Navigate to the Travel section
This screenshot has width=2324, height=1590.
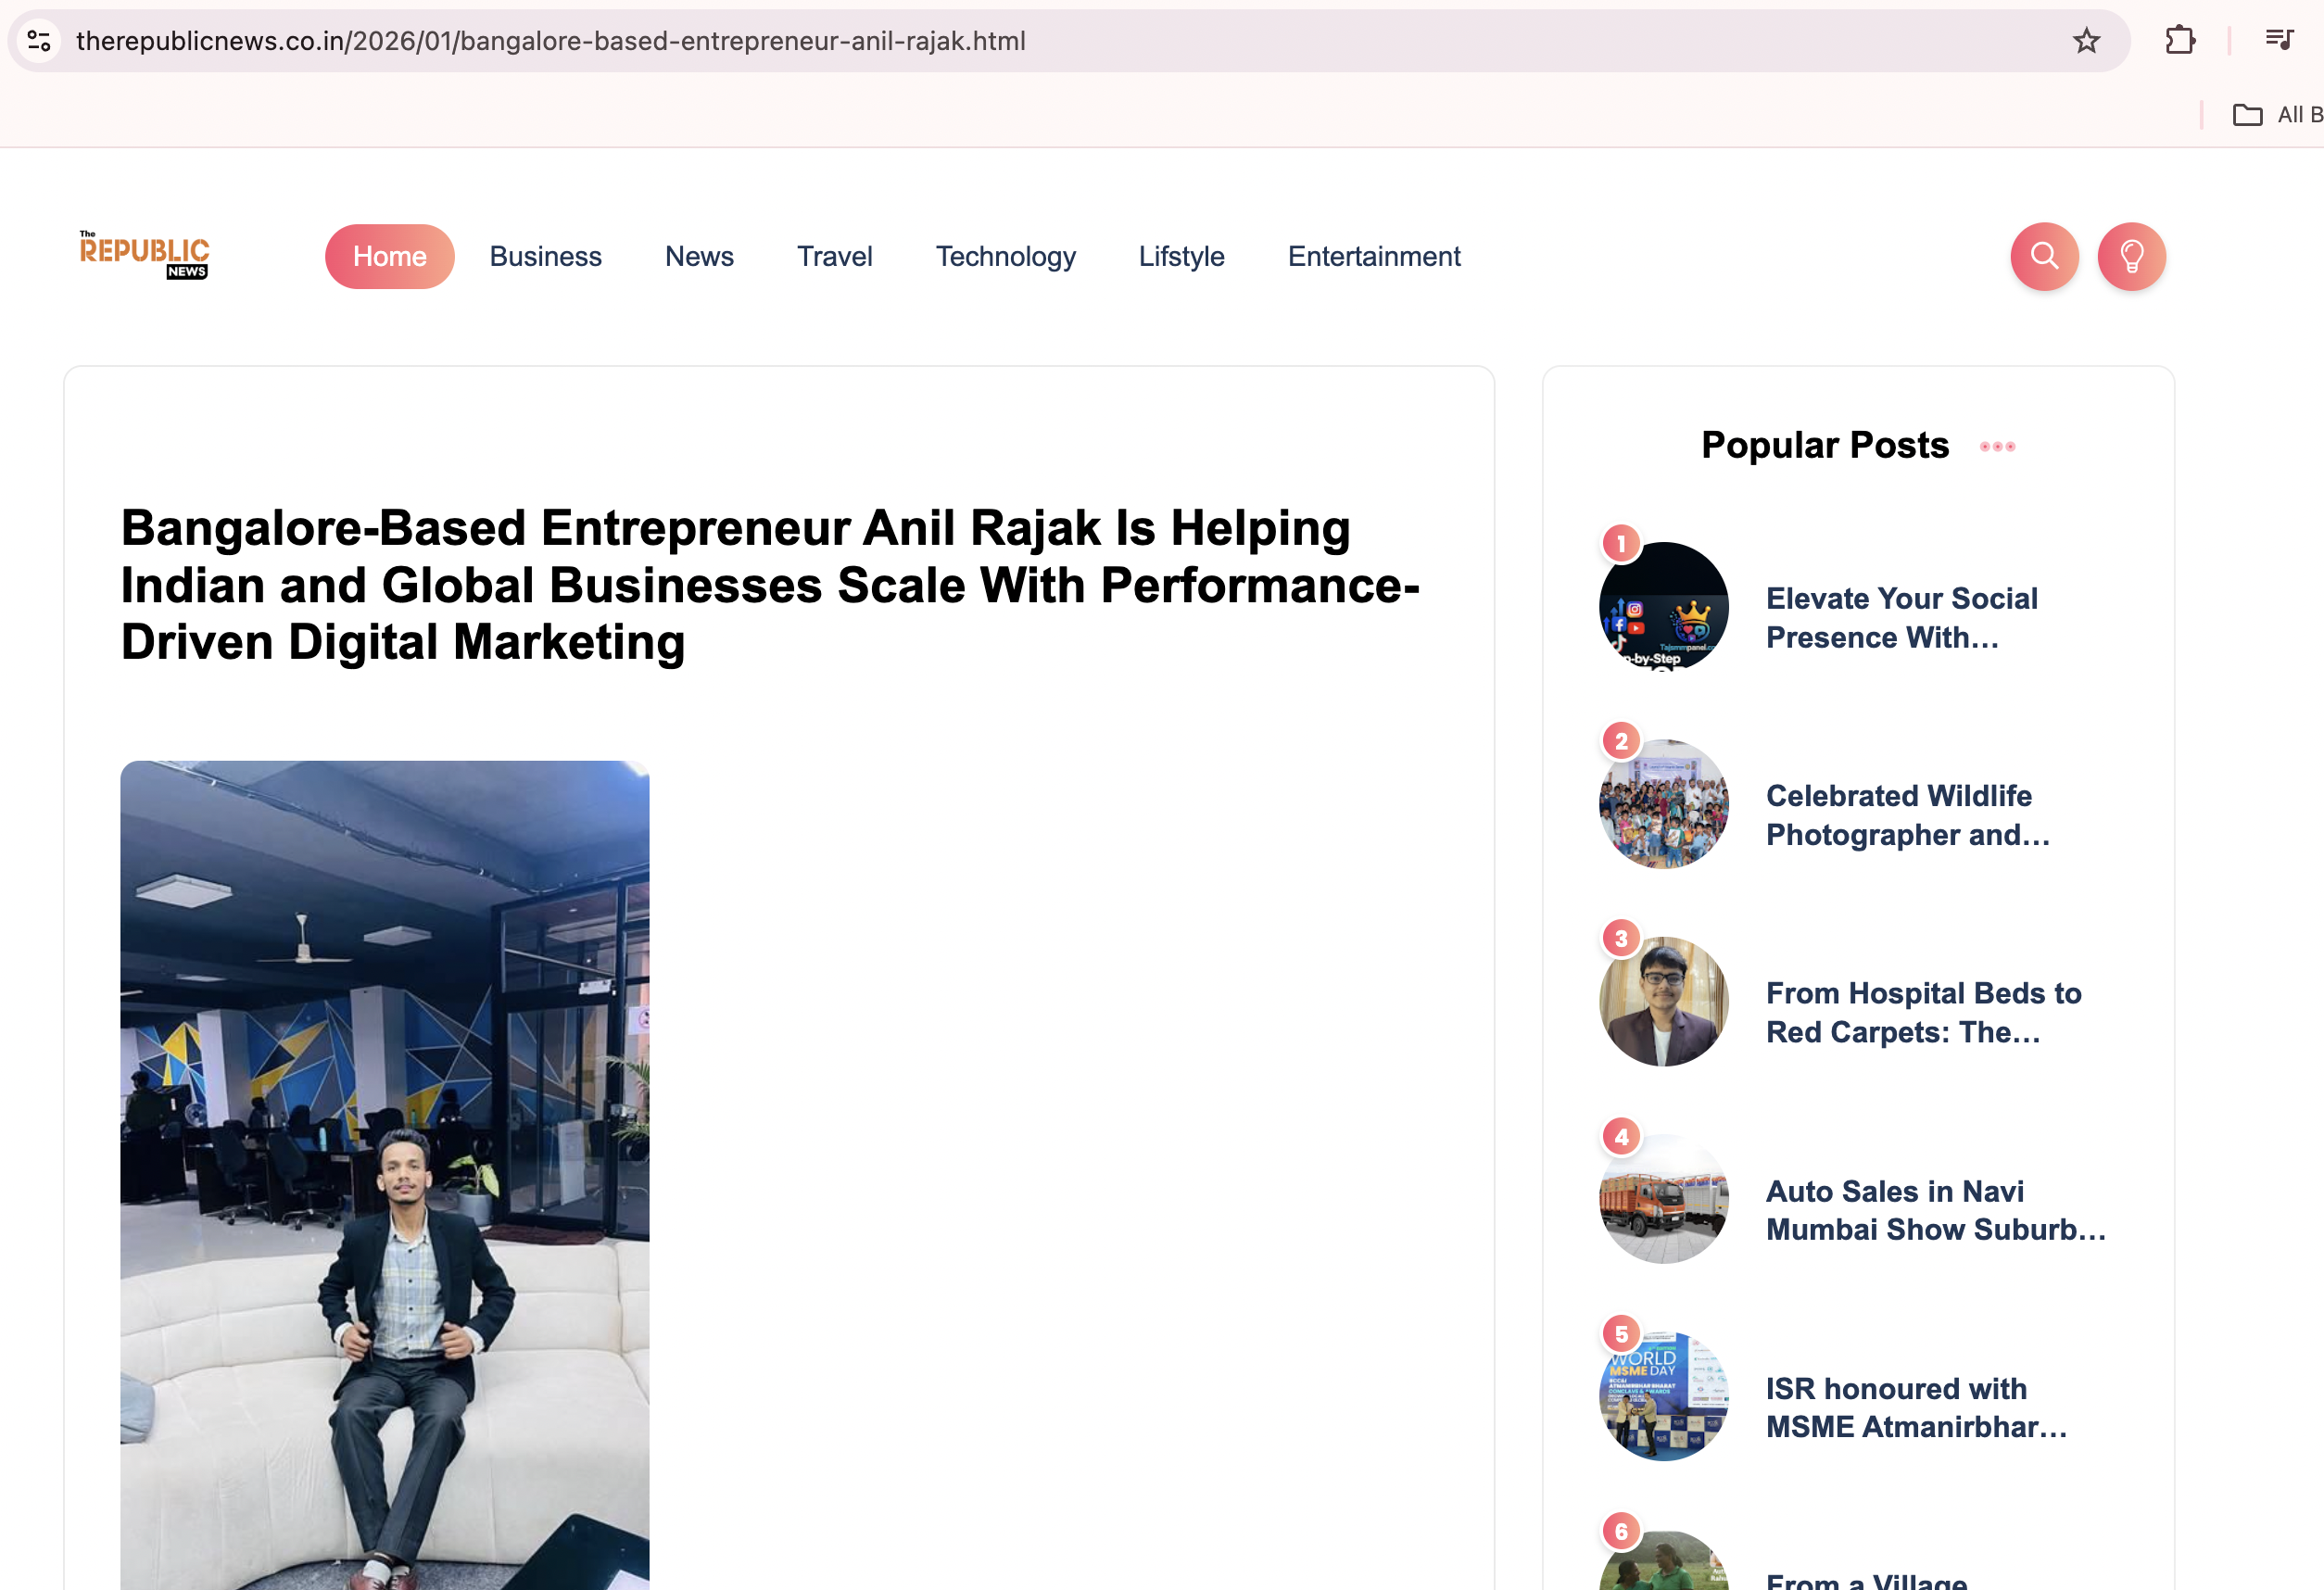click(x=834, y=257)
